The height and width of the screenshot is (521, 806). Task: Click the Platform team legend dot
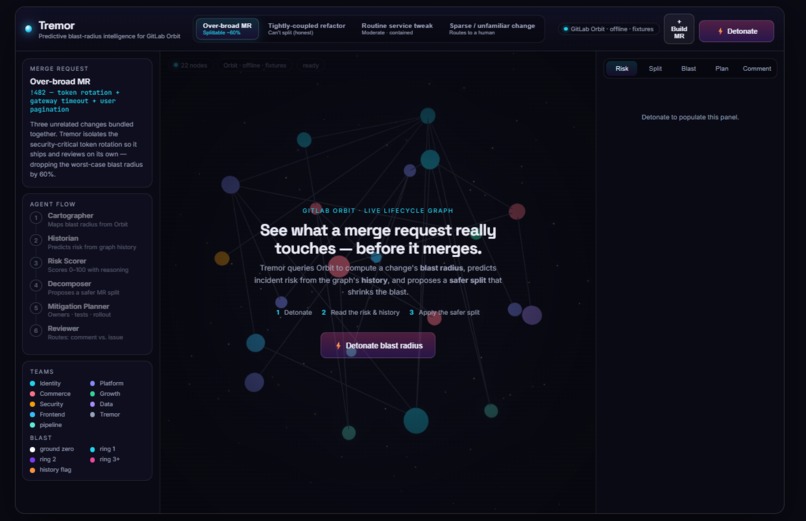93,383
